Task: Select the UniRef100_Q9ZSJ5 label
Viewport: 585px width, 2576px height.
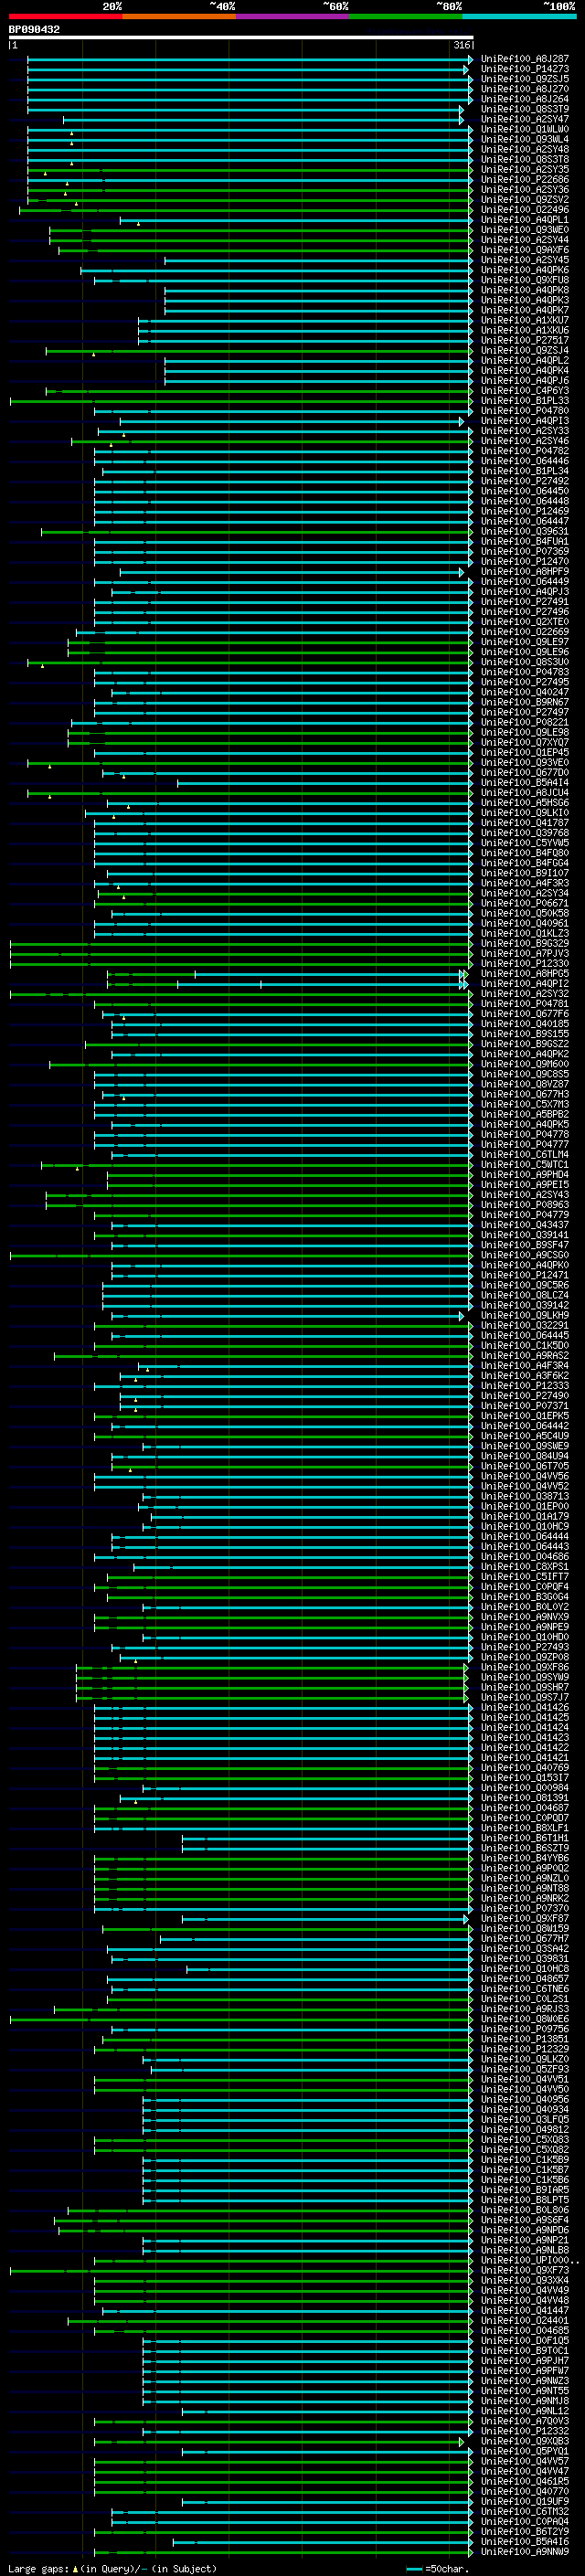Action: tap(525, 79)
